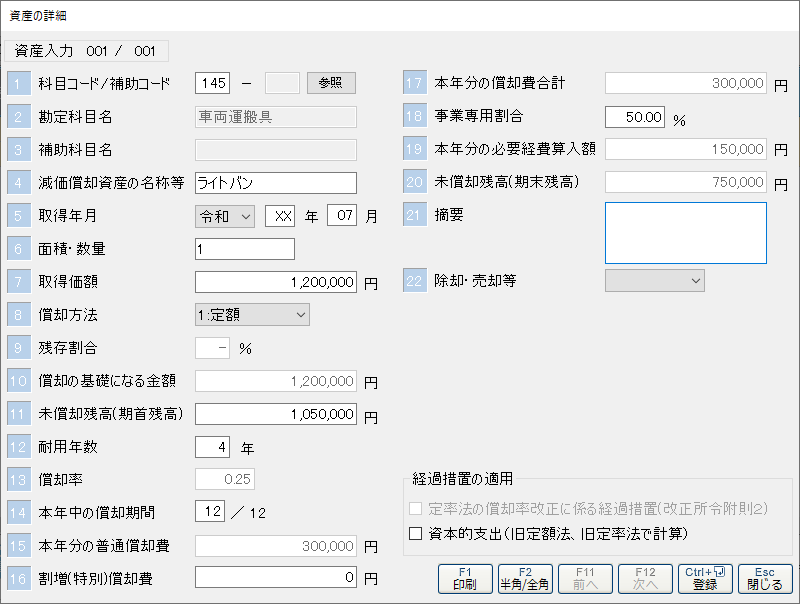Open the 除却・売却等 dropdown
Viewport: 800px width, 604px height.
[x=655, y=282]
